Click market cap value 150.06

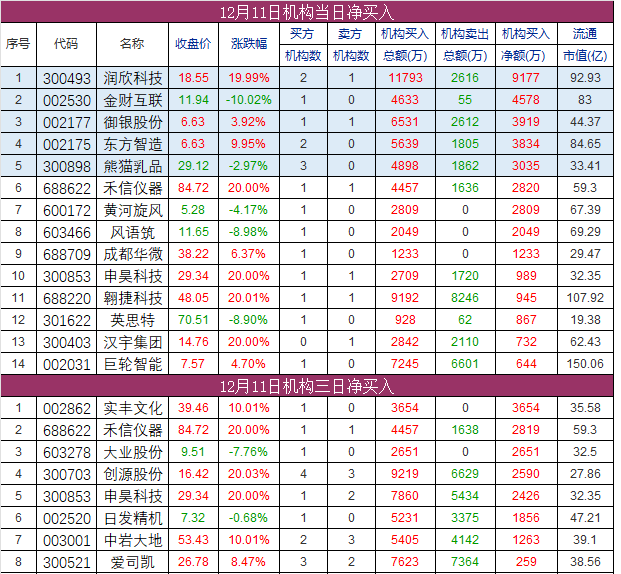[x=585, y=364]
